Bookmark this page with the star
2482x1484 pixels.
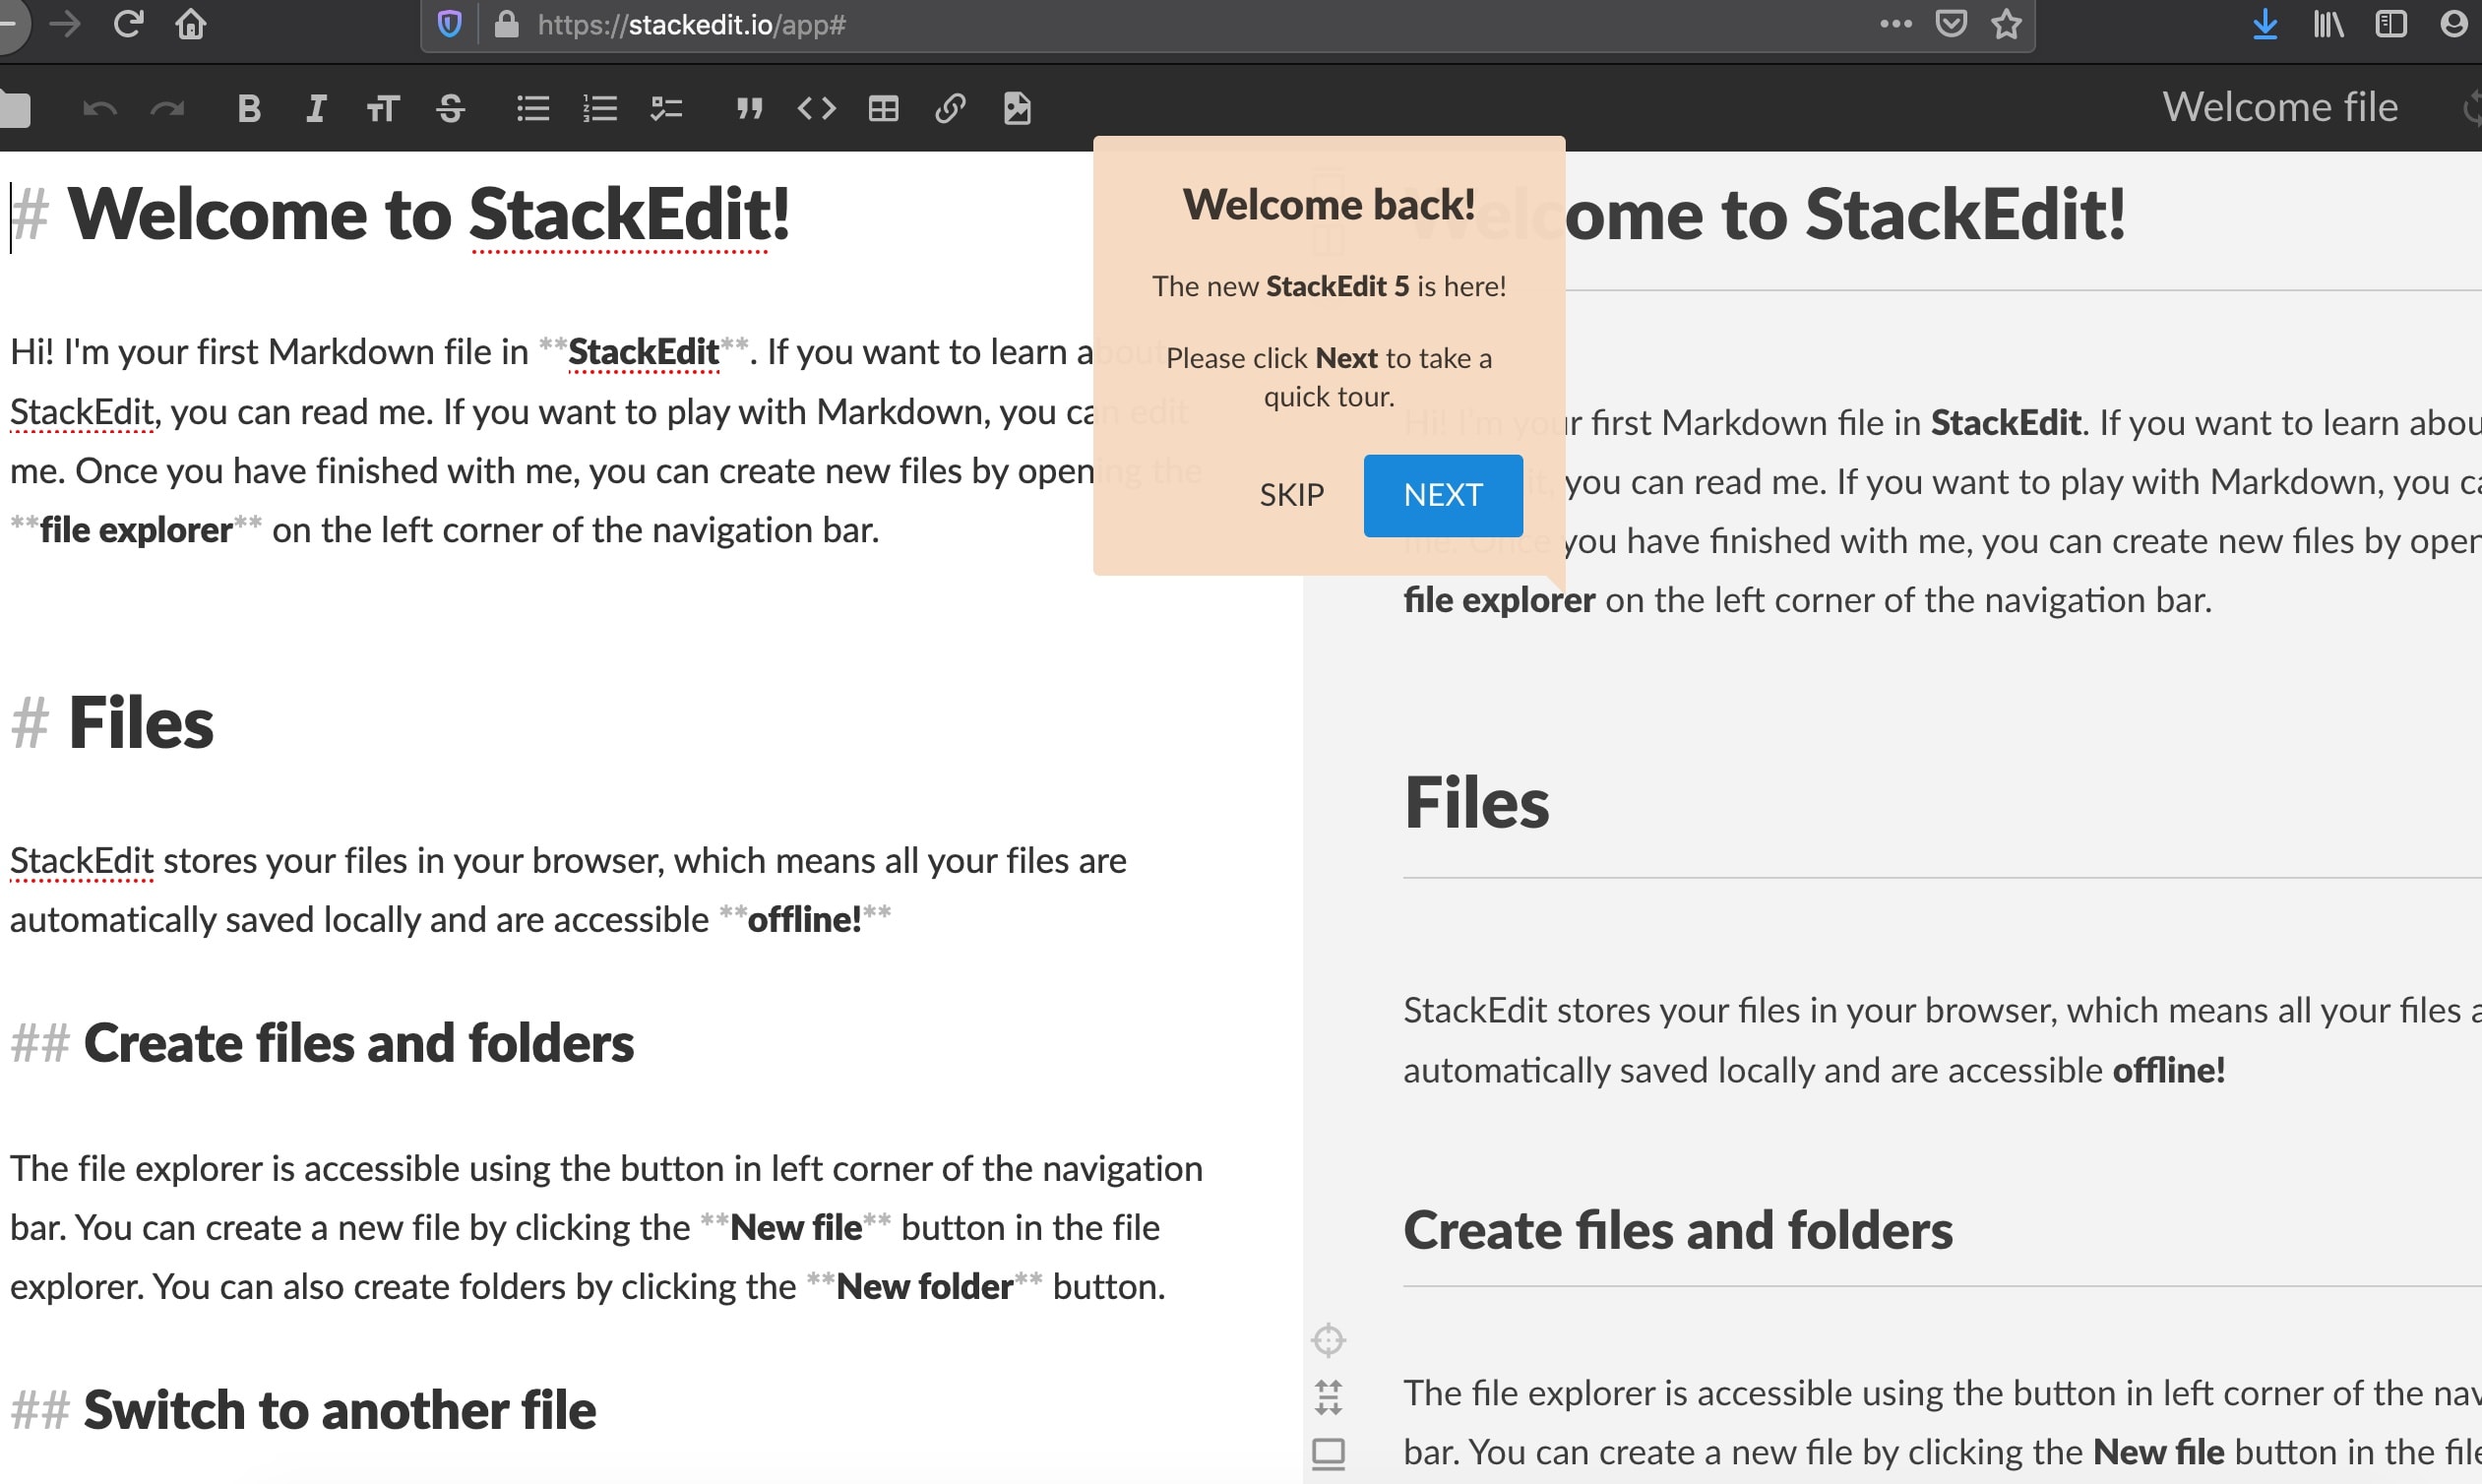click(x=2006, y=23)
